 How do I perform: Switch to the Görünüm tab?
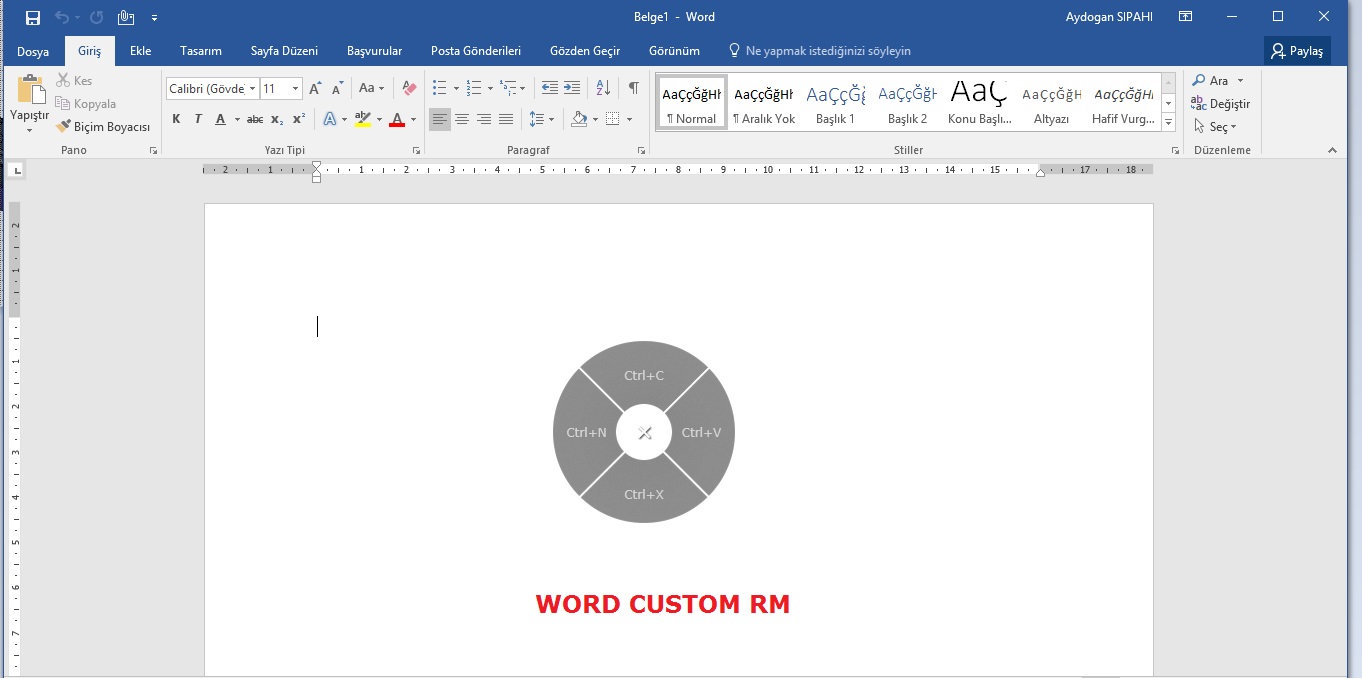(674, 51)
